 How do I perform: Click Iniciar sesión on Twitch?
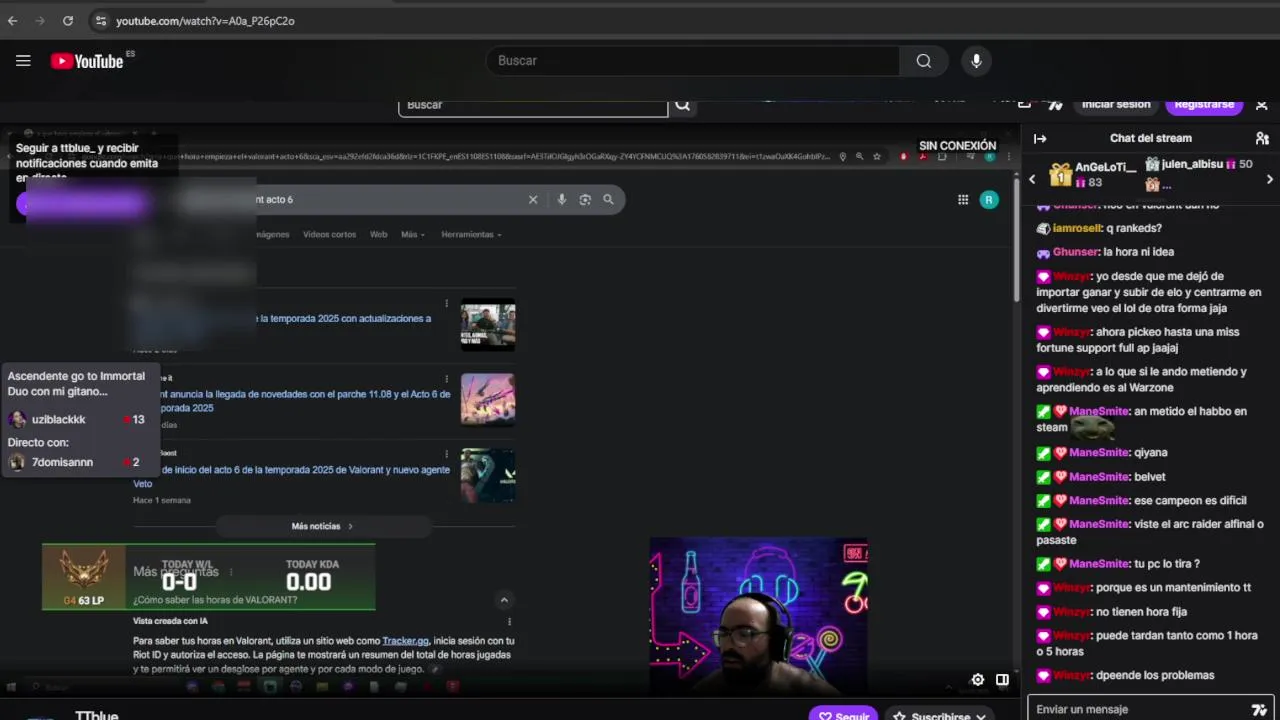(1116, 104)
